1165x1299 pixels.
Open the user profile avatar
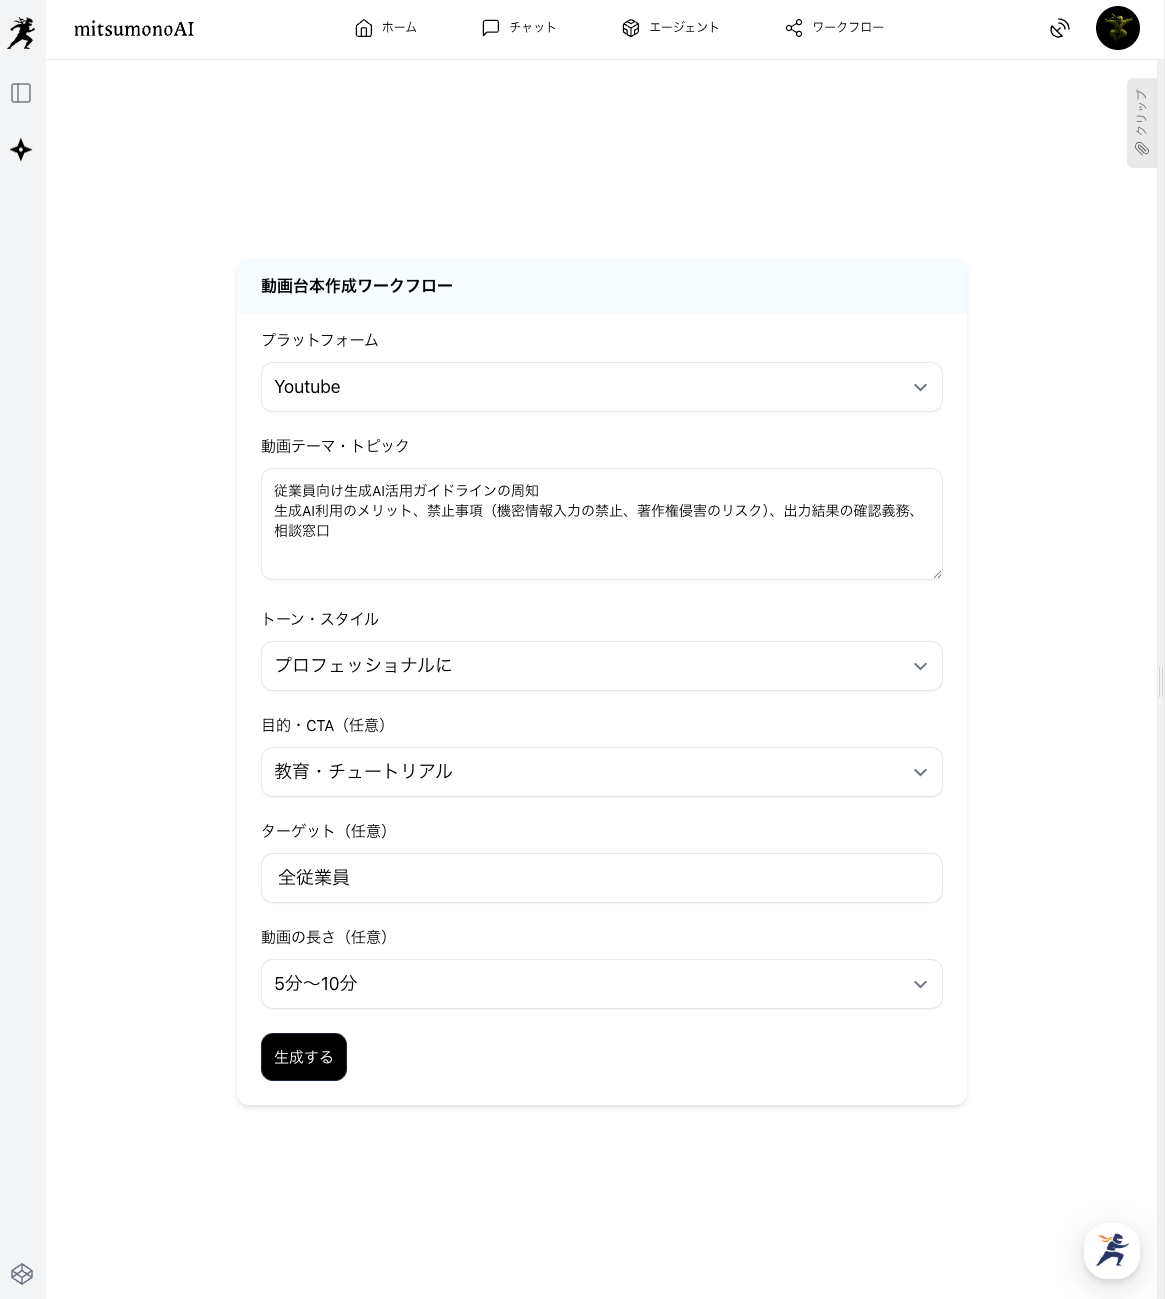[1117, 28]
